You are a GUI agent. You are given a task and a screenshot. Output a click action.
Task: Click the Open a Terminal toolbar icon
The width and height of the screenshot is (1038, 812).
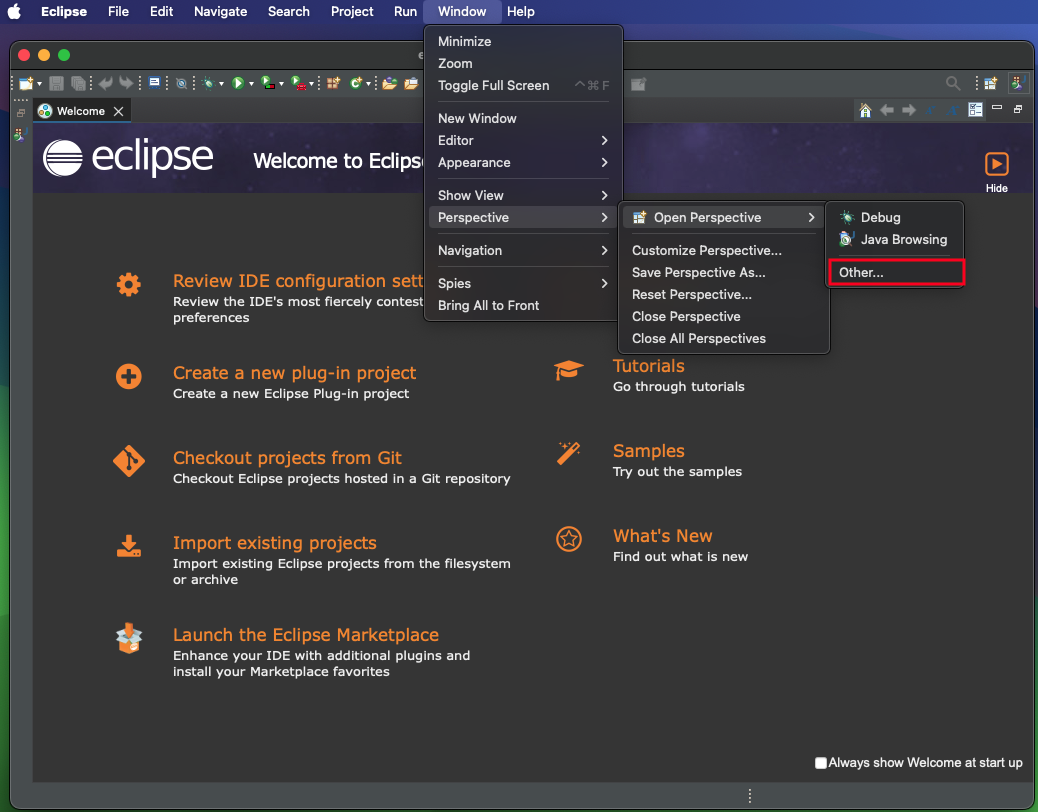(154, 83)
